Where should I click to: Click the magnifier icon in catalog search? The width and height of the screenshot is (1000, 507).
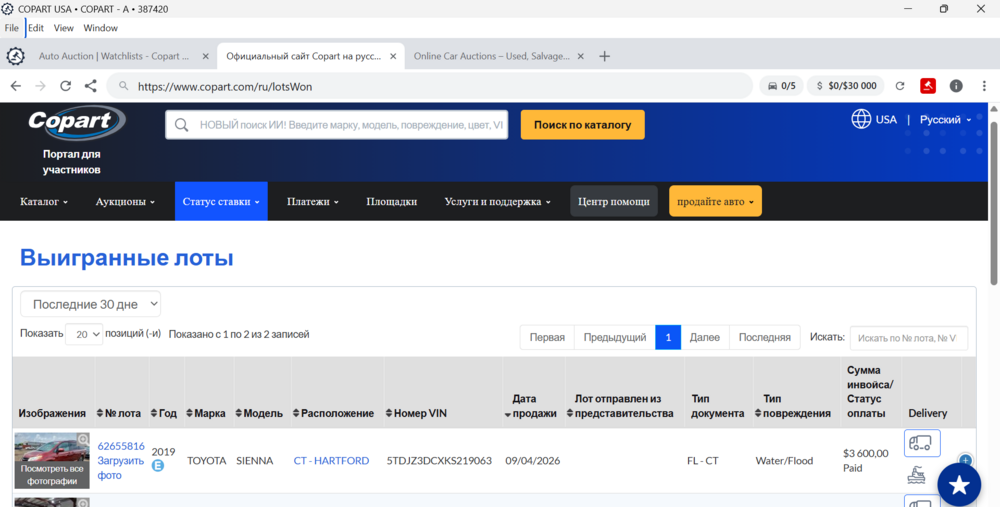pos(181,125)
